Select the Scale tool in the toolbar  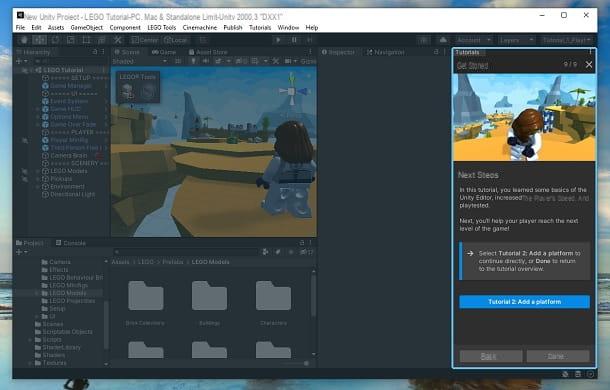(x=70, y=40)
